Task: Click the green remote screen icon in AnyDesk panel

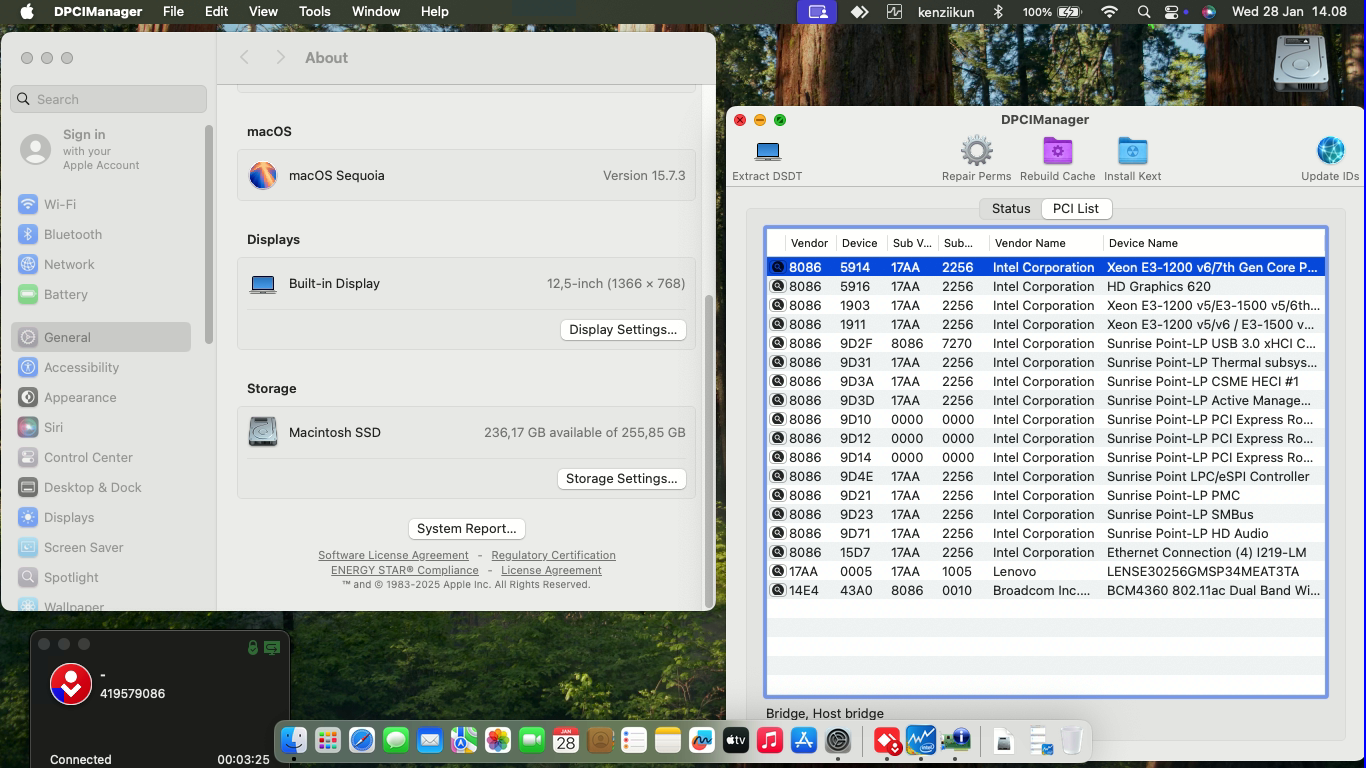Action: click(272, 647)
